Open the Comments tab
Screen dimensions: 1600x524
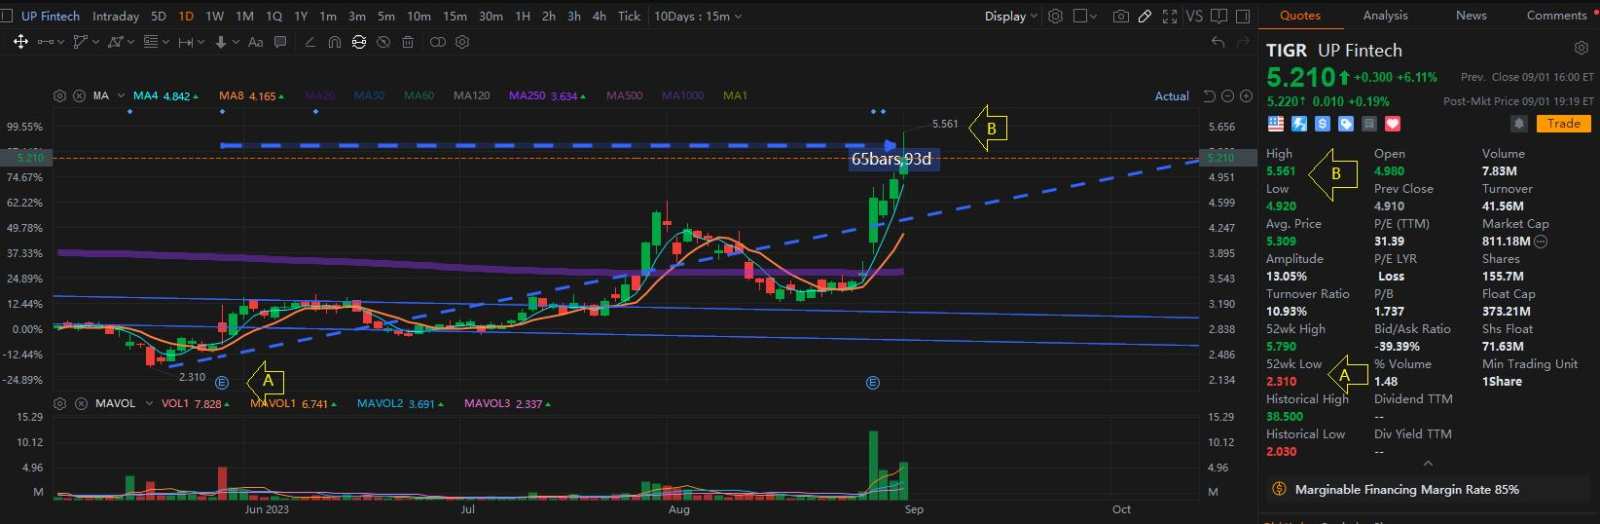tap(1557, 15)
